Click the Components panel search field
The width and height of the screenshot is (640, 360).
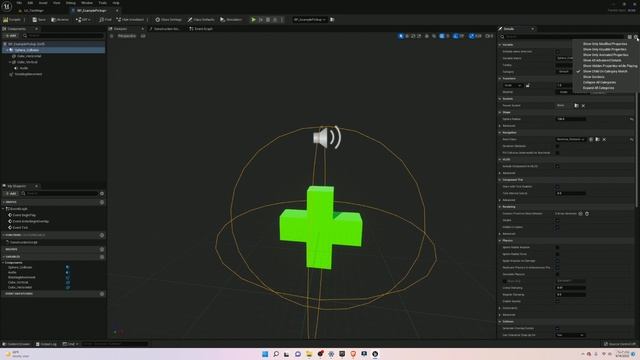pyautogui.click(x=63, y=36)
